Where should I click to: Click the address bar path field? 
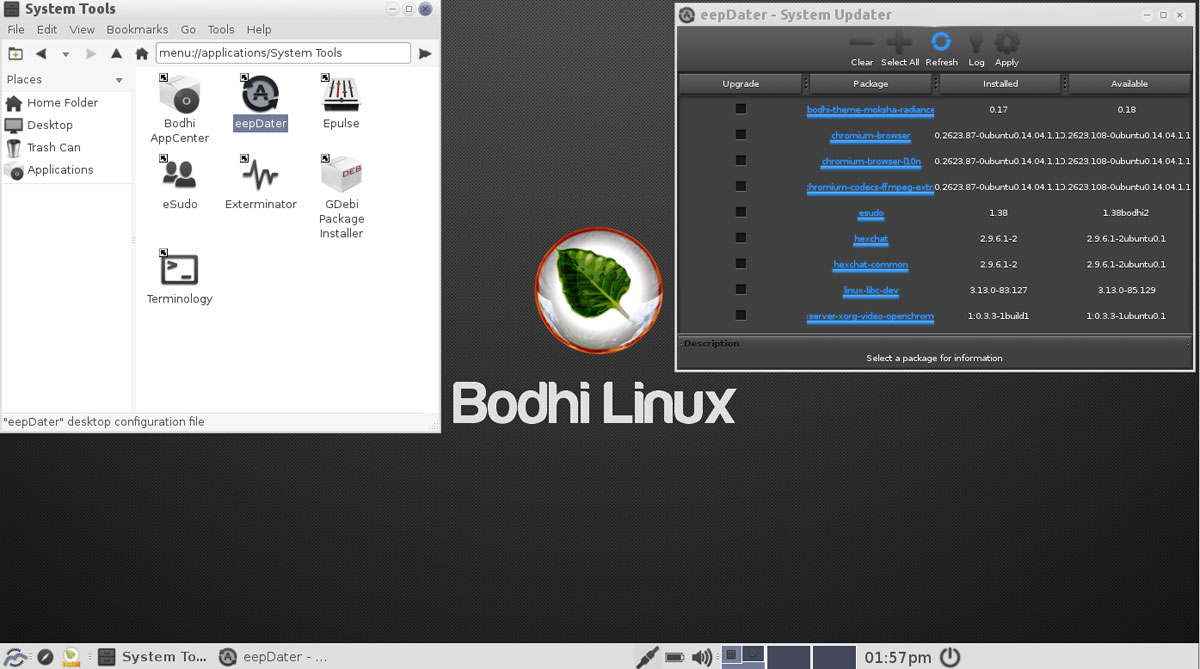tap(283, 53)
